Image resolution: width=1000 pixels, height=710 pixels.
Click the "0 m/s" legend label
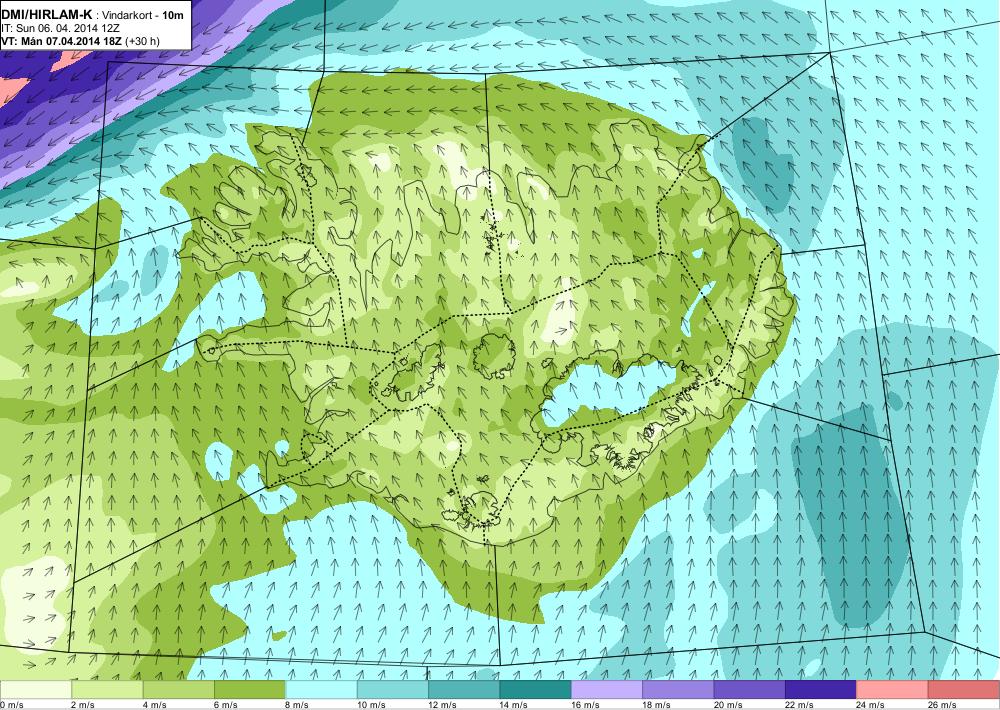[12, 705]
